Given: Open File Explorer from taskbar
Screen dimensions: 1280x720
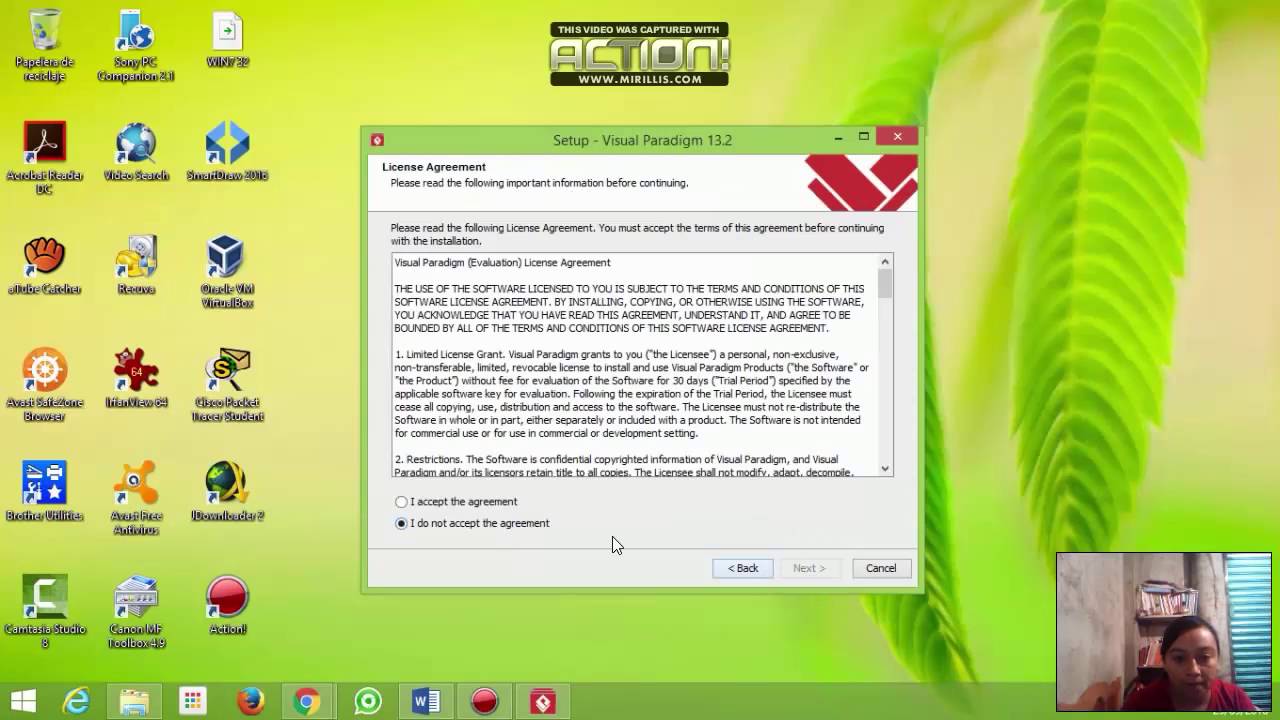Looking at the screenshot, I should coord(135,702).
